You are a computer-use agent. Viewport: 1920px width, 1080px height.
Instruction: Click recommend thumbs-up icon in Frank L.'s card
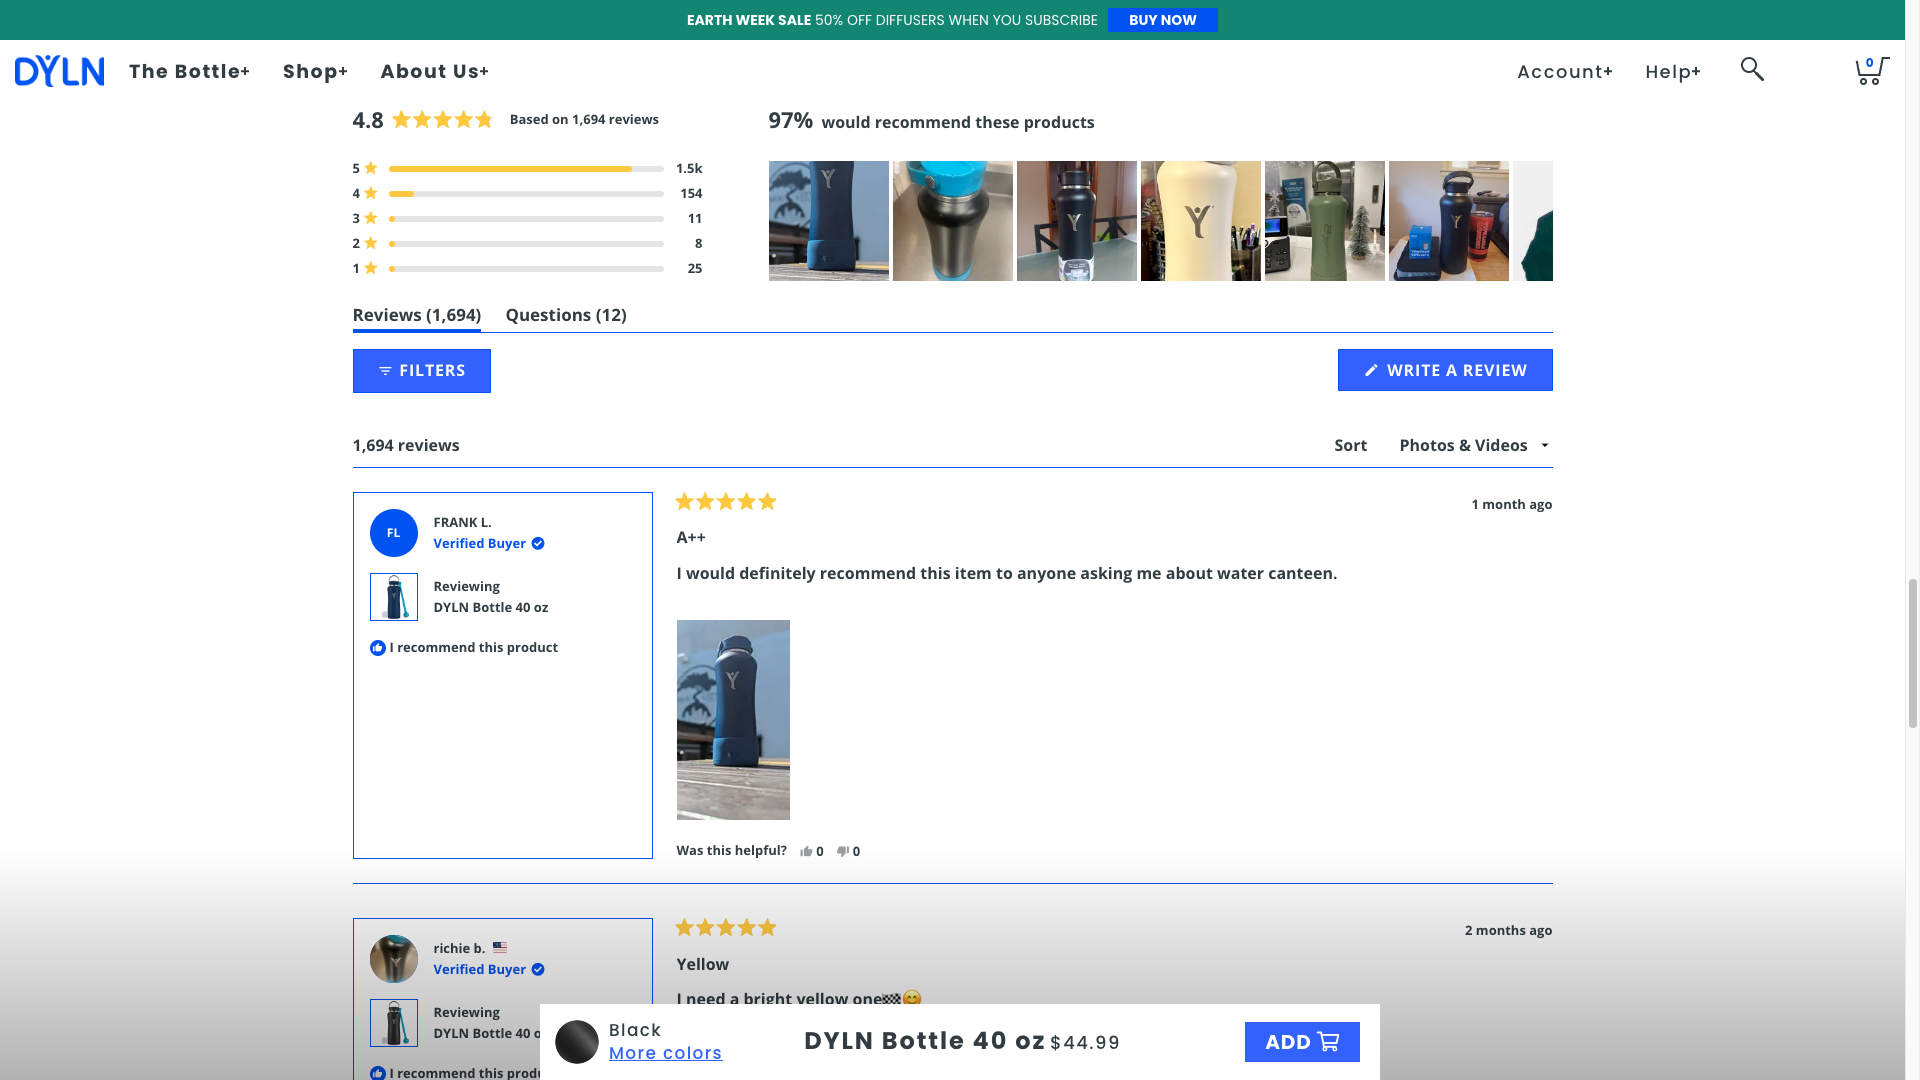pos(378,648)
